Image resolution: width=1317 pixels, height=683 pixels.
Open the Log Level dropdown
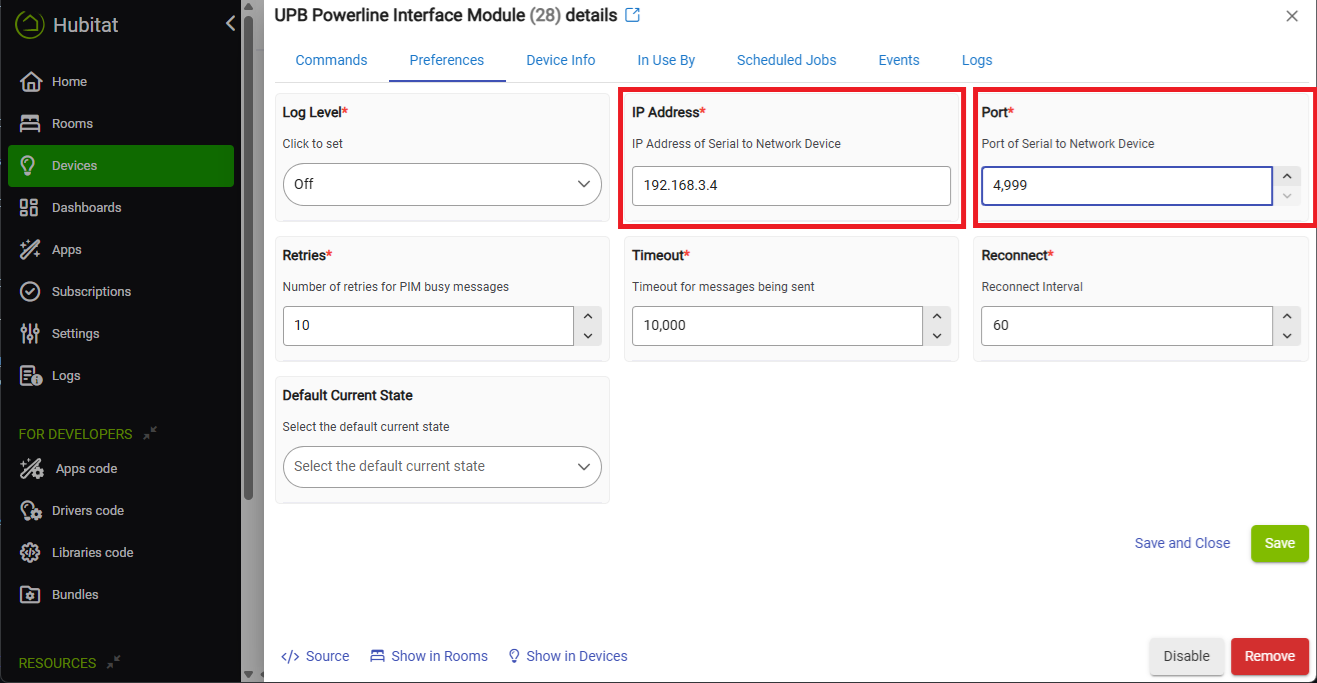(x=442, y=185)
